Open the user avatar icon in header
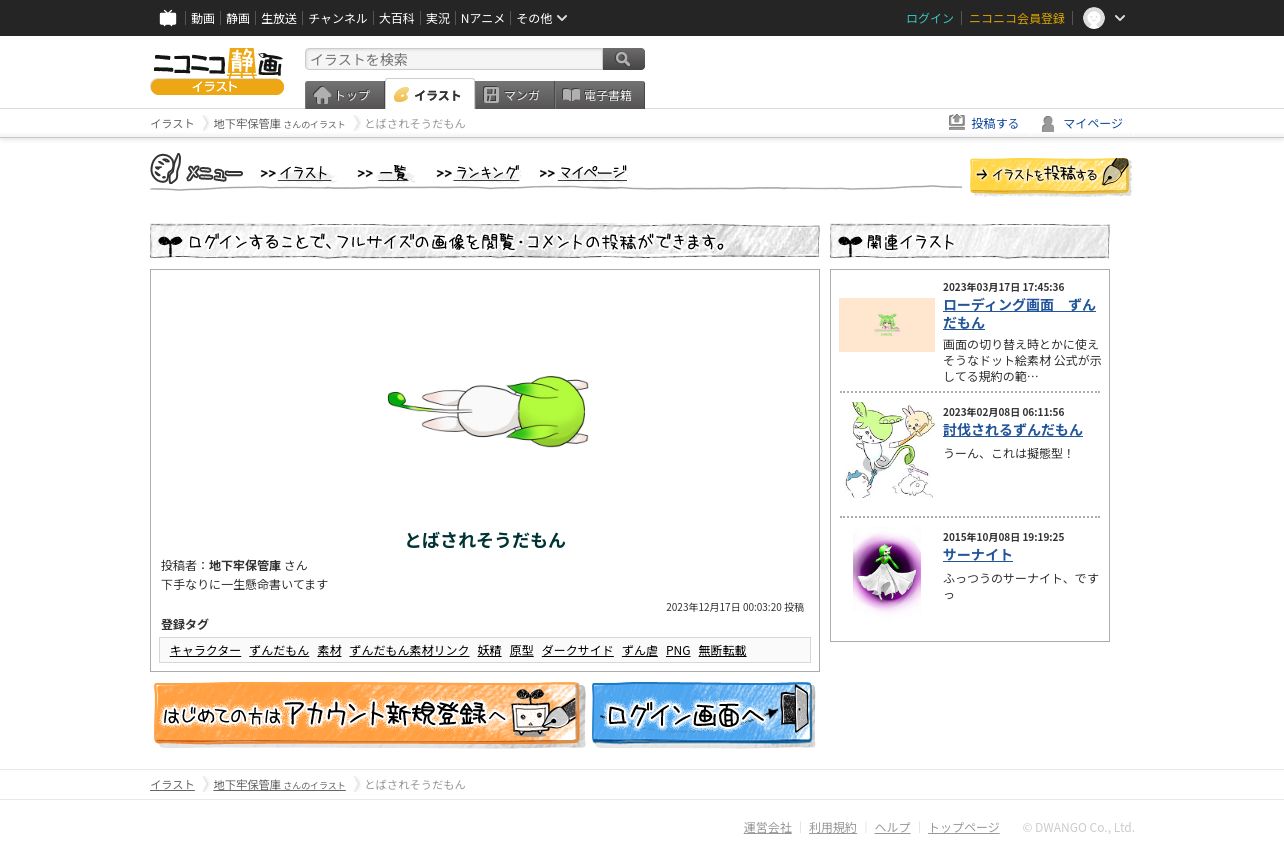 tap(1094, 18)
